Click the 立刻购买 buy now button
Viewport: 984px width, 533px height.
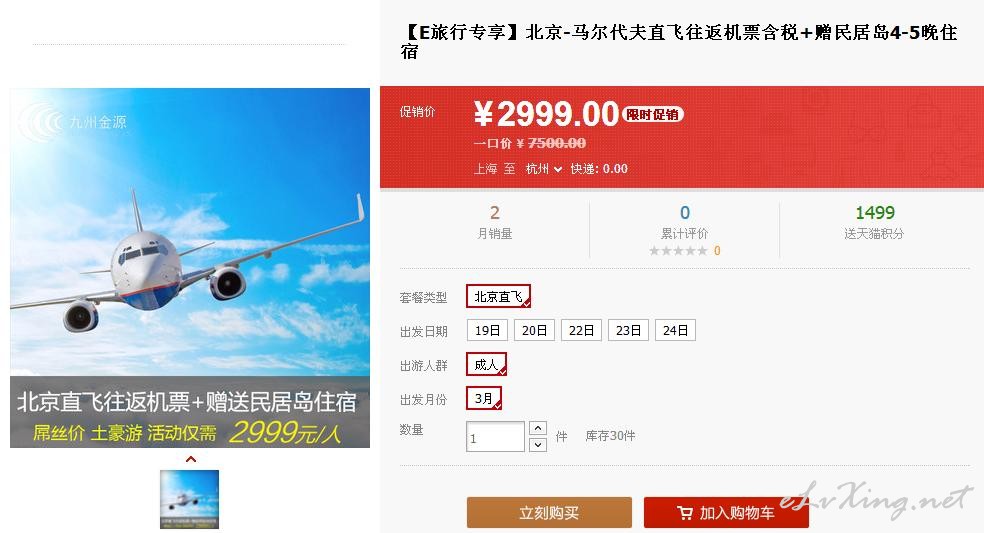coord(549,513)
